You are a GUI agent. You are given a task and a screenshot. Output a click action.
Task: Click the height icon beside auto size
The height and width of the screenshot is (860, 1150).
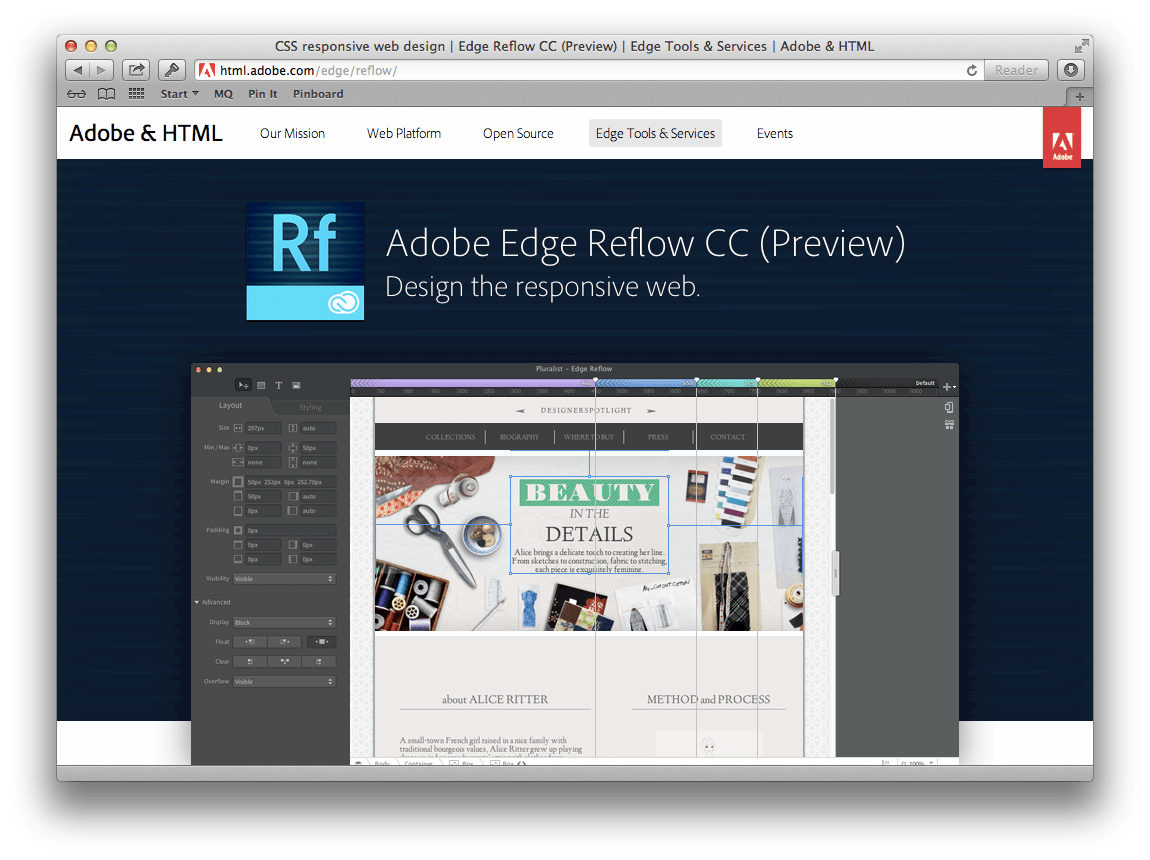pos(293,428)
